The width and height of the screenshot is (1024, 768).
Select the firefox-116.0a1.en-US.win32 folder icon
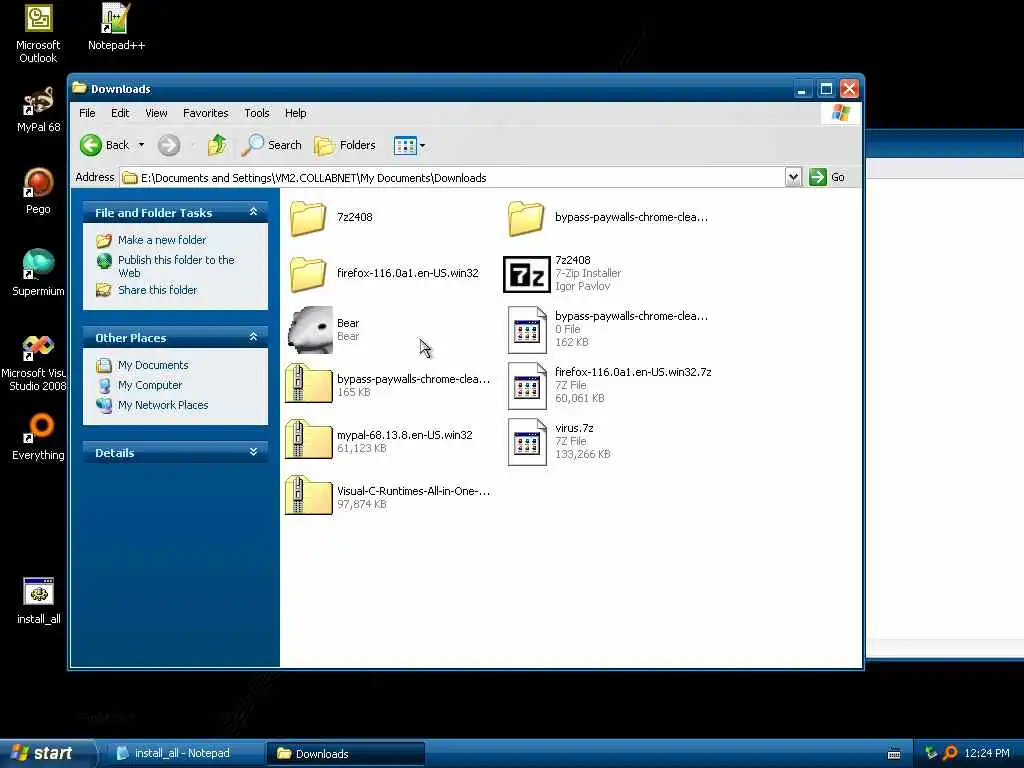pyautogui.click(x=308, y=274)
